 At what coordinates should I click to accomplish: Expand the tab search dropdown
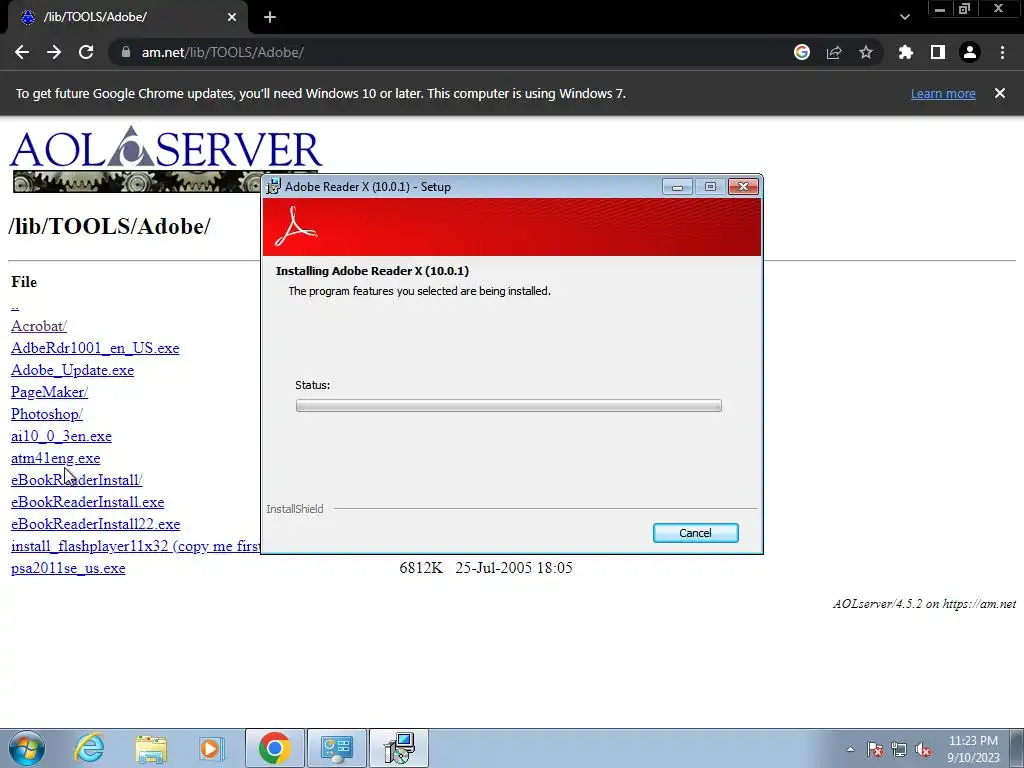(x=904, y=17)
